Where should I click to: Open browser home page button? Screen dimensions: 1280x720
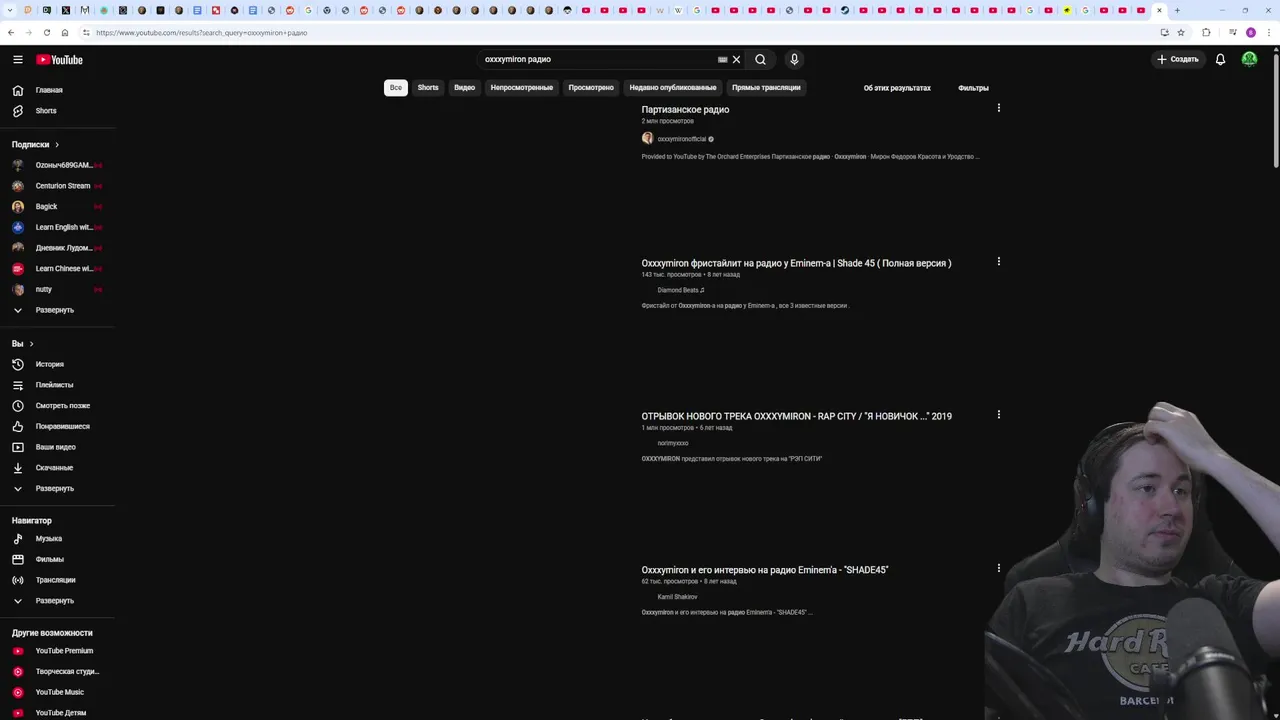[64, 32]
